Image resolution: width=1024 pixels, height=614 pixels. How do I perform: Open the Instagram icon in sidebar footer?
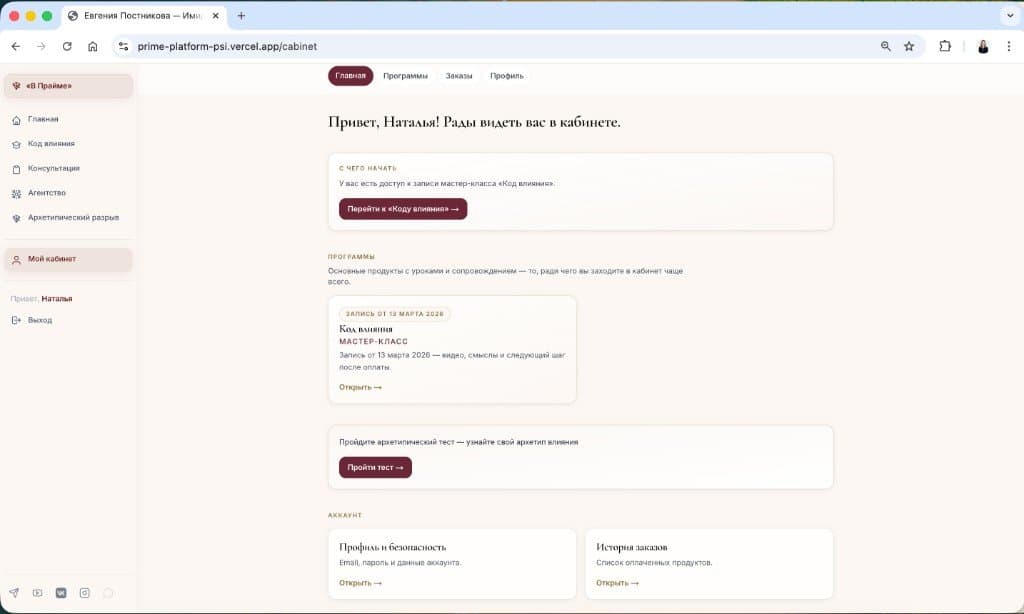pyautogui.click(x=84, y=593)
